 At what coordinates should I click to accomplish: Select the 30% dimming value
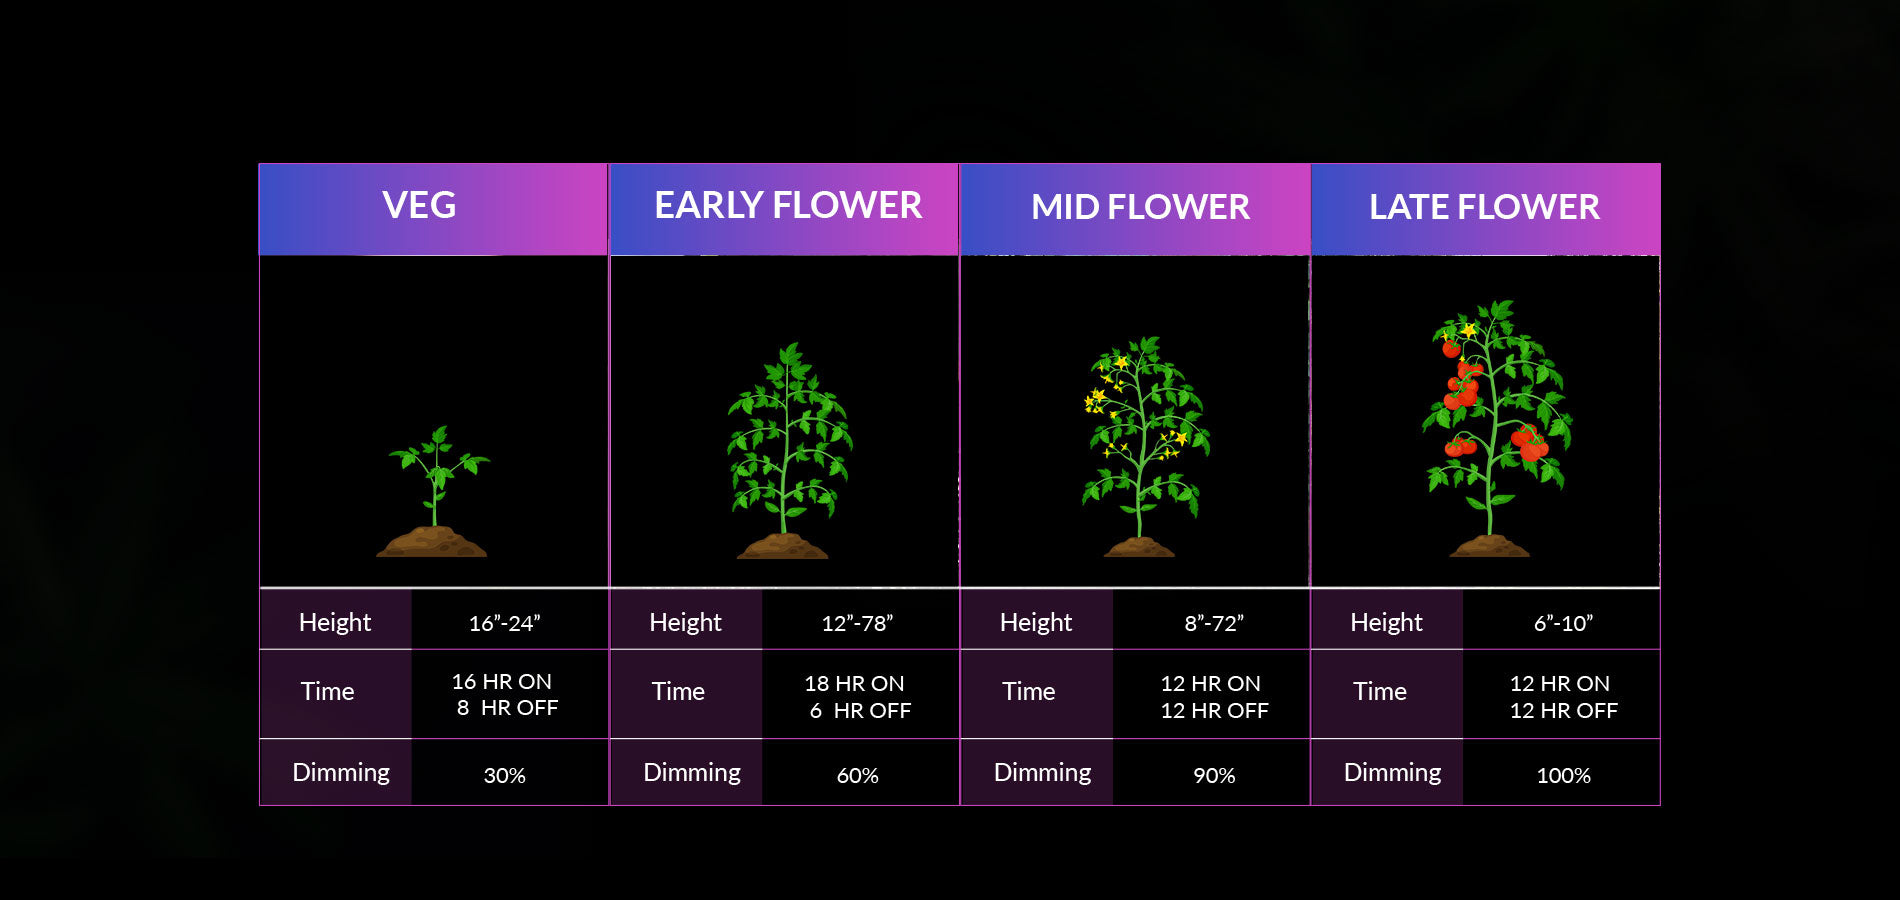coord(505,775)
